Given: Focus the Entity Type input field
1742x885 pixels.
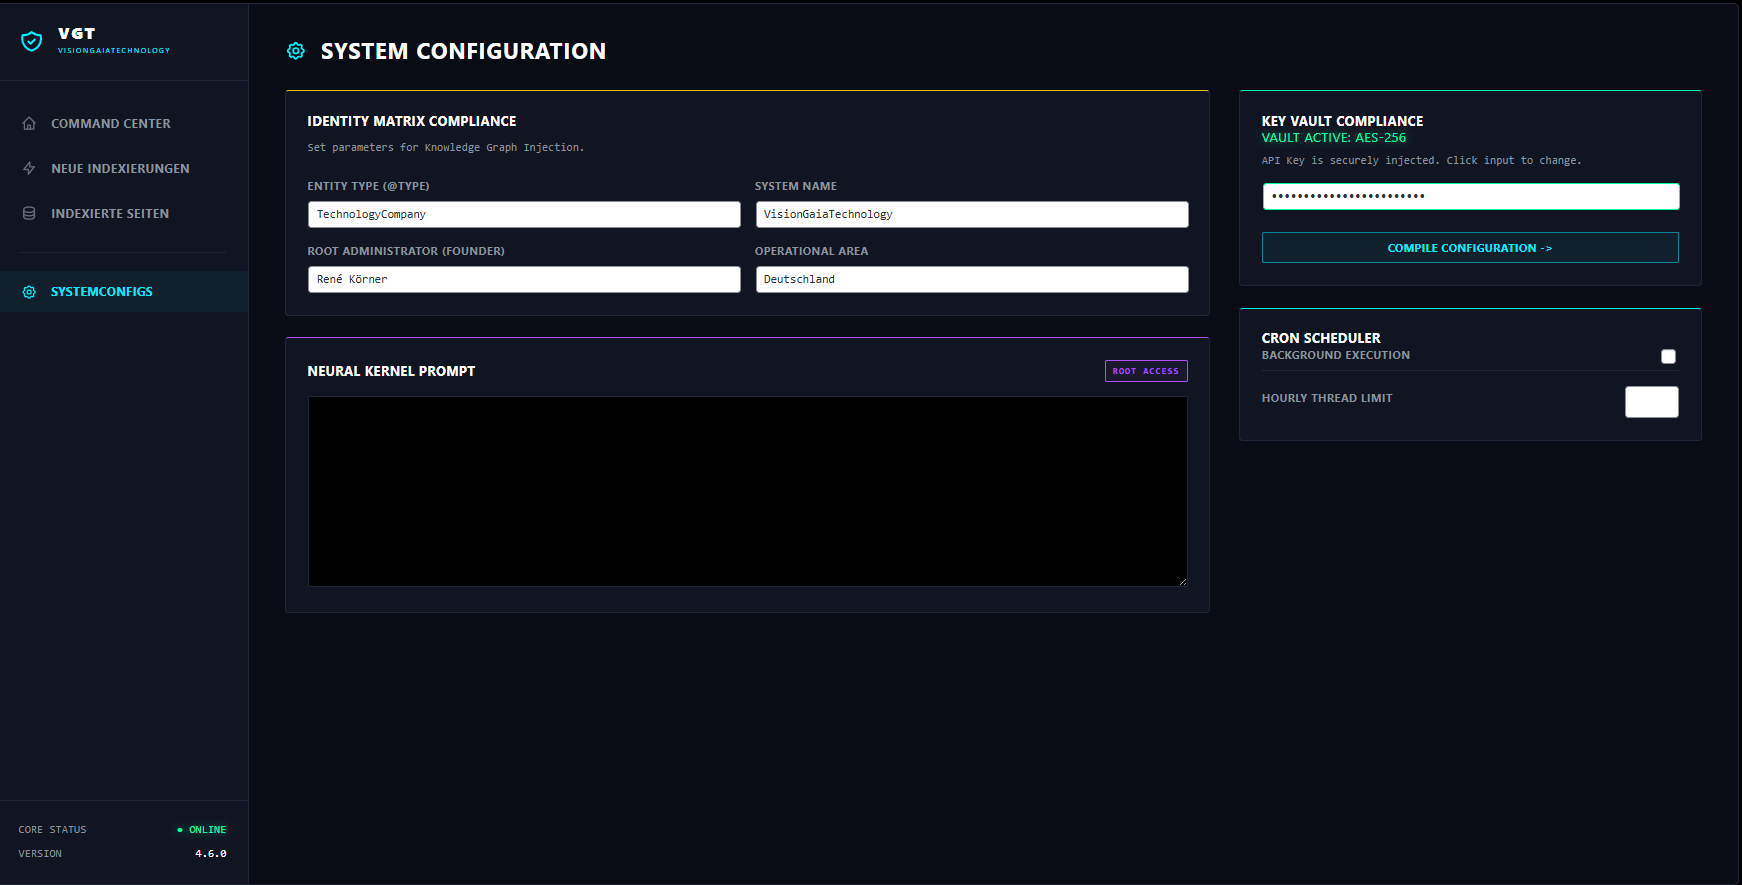Looking at the screenshot, I should (x=524, y=214).
